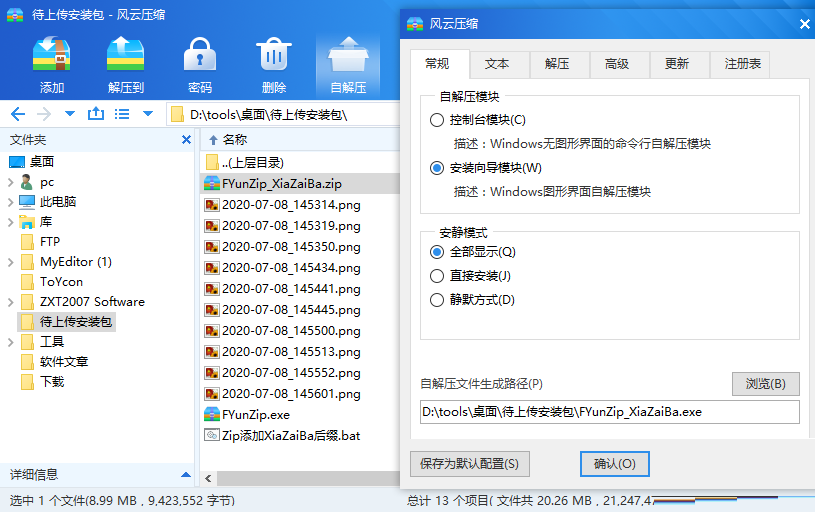Close the 风云压缩 settings dialog
Screen dimensions: 815x512
(805, 24)
